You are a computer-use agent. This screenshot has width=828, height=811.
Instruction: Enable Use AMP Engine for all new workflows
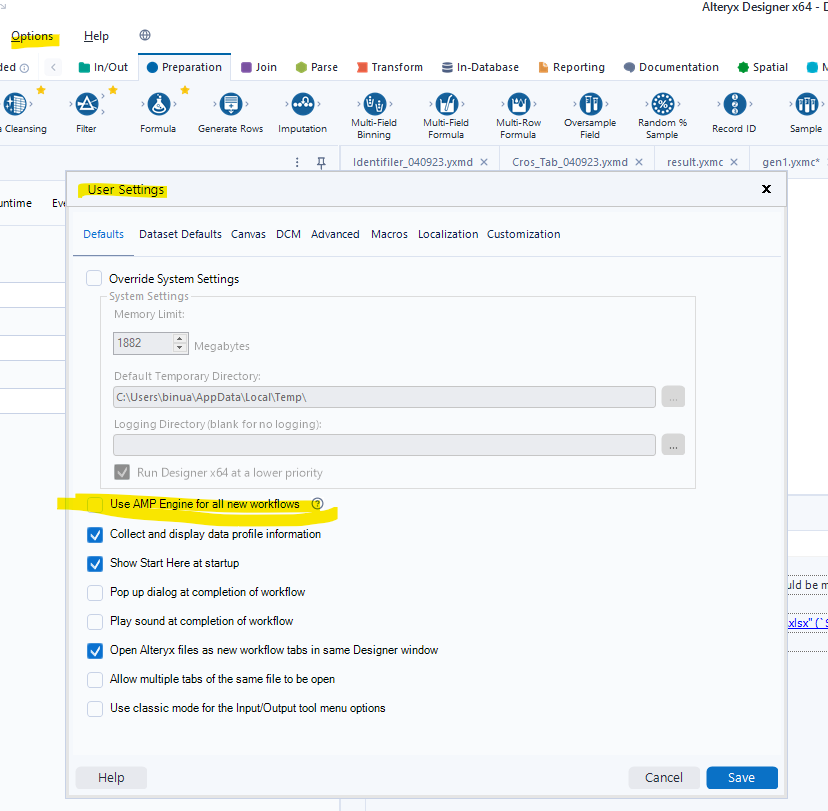94,504
